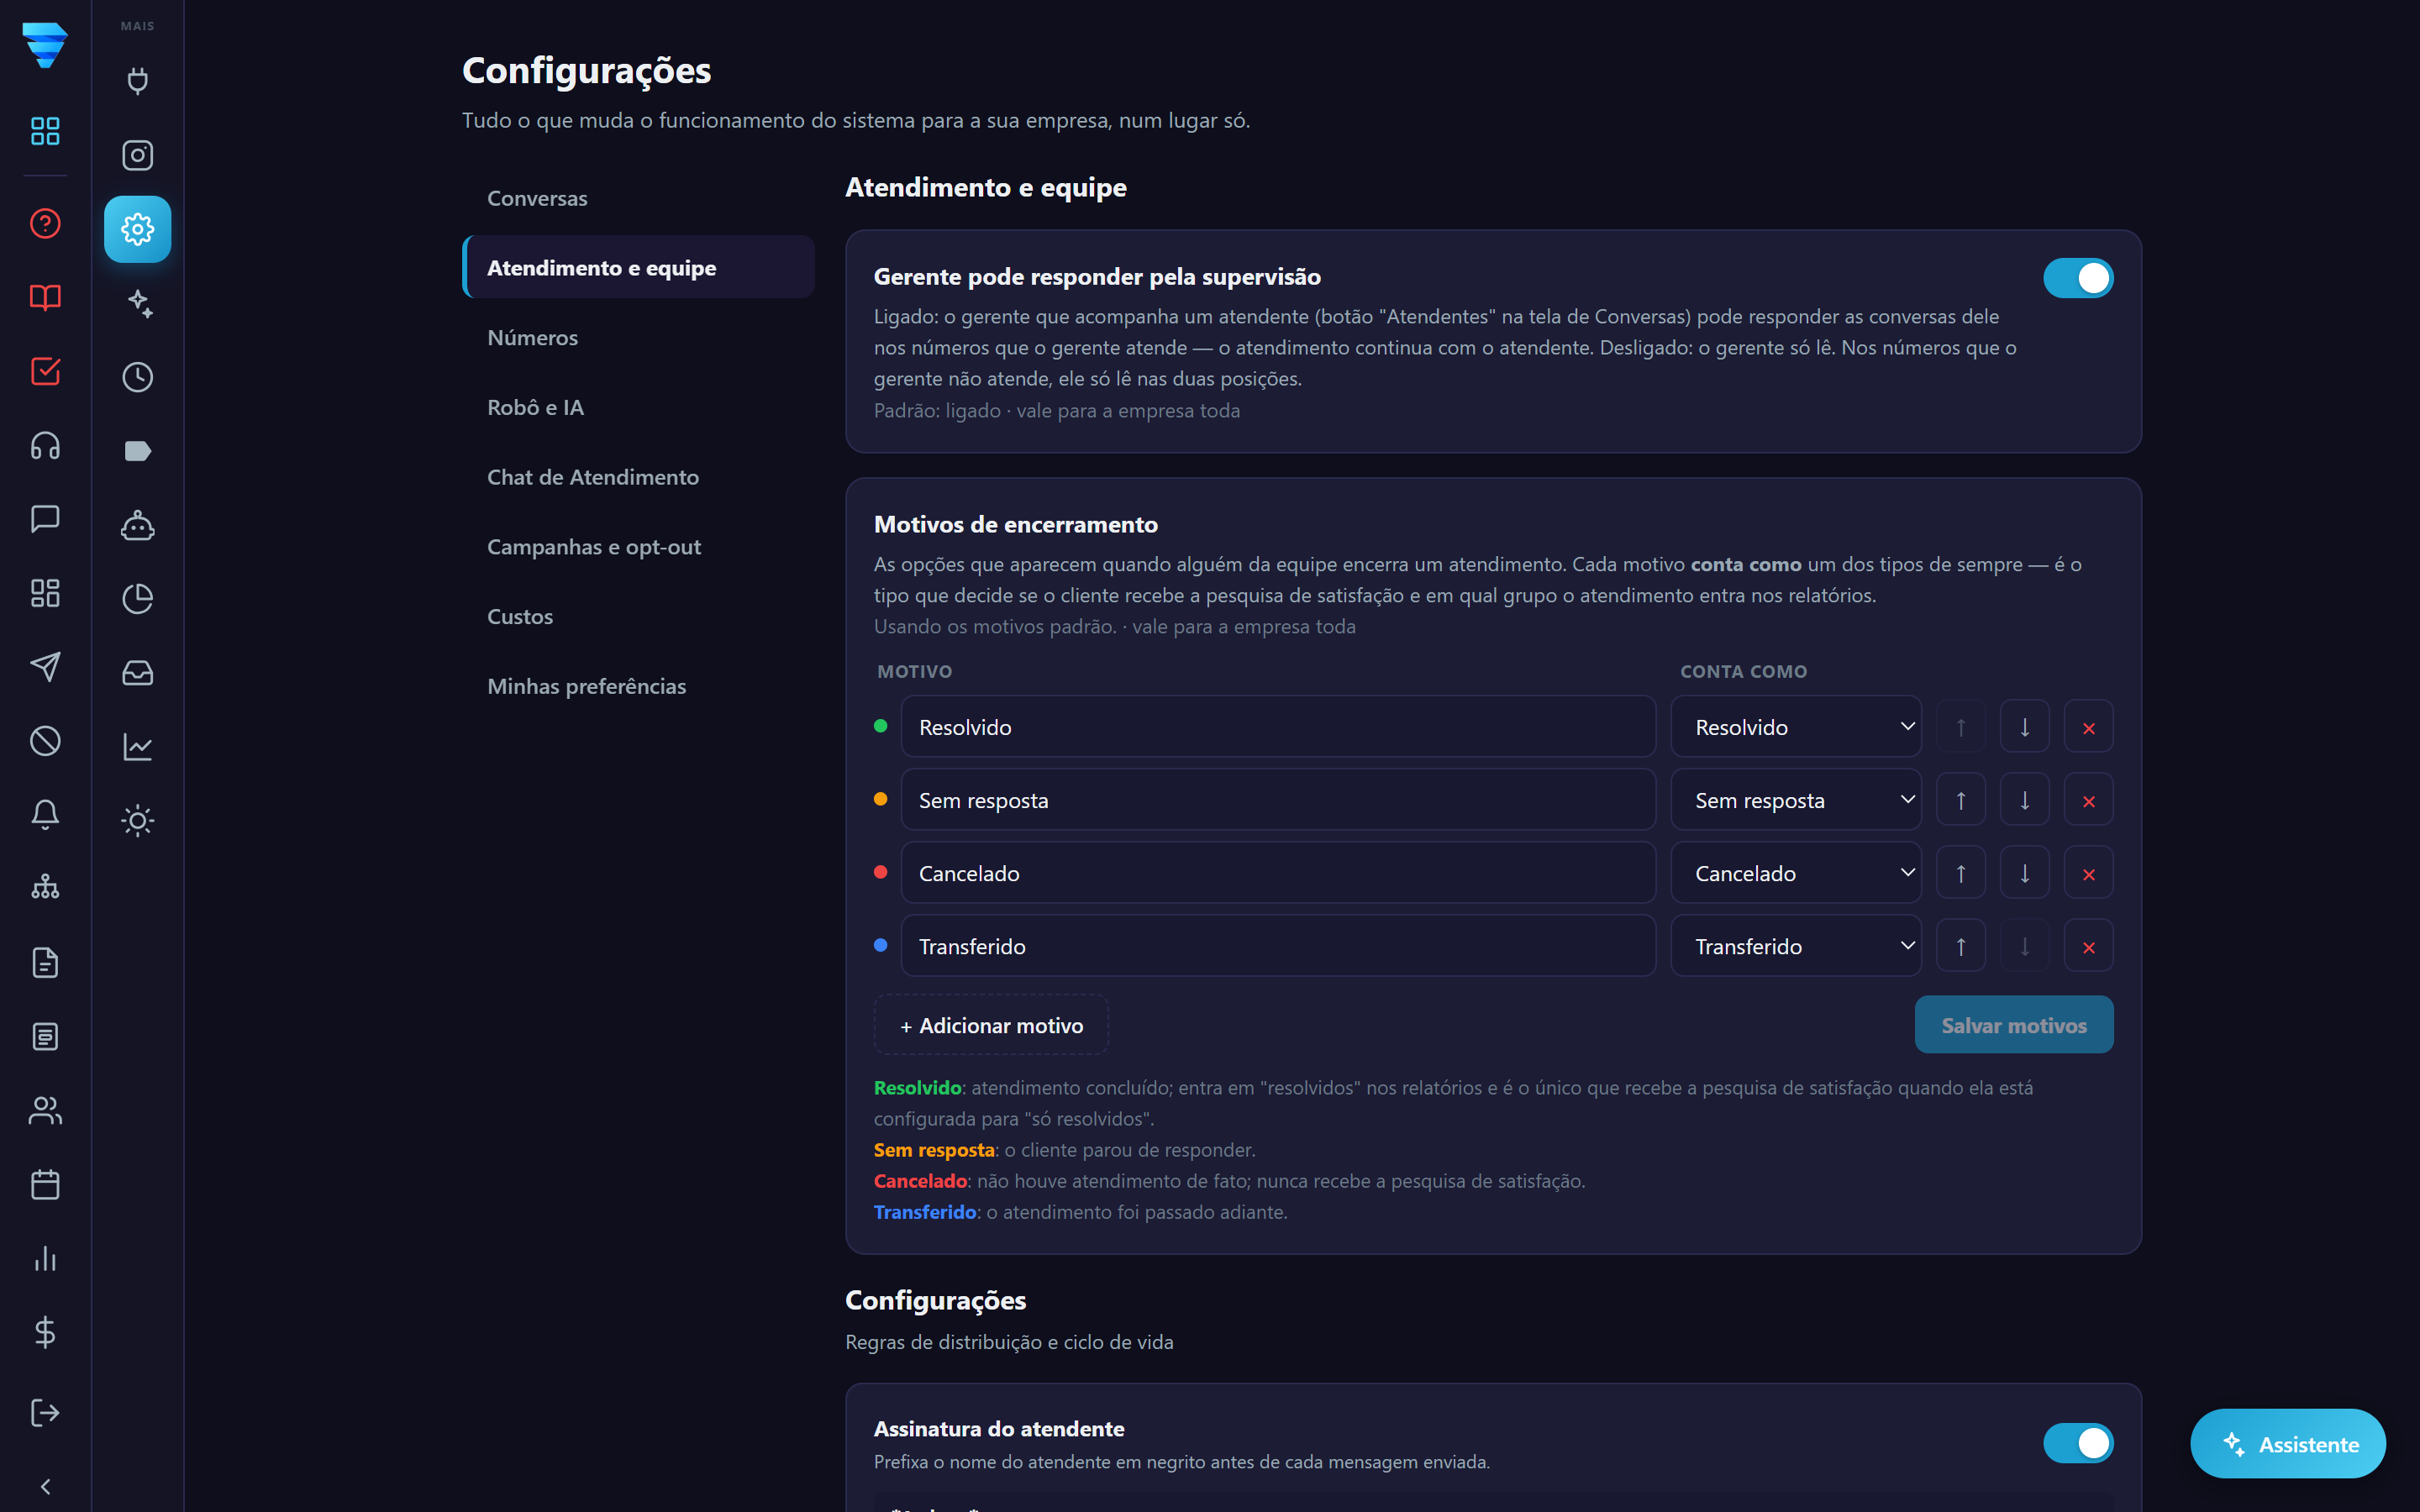Click the red help question-mark icon
Viewport: 2420px width, 1512px height.
click(x=45, y=223)
